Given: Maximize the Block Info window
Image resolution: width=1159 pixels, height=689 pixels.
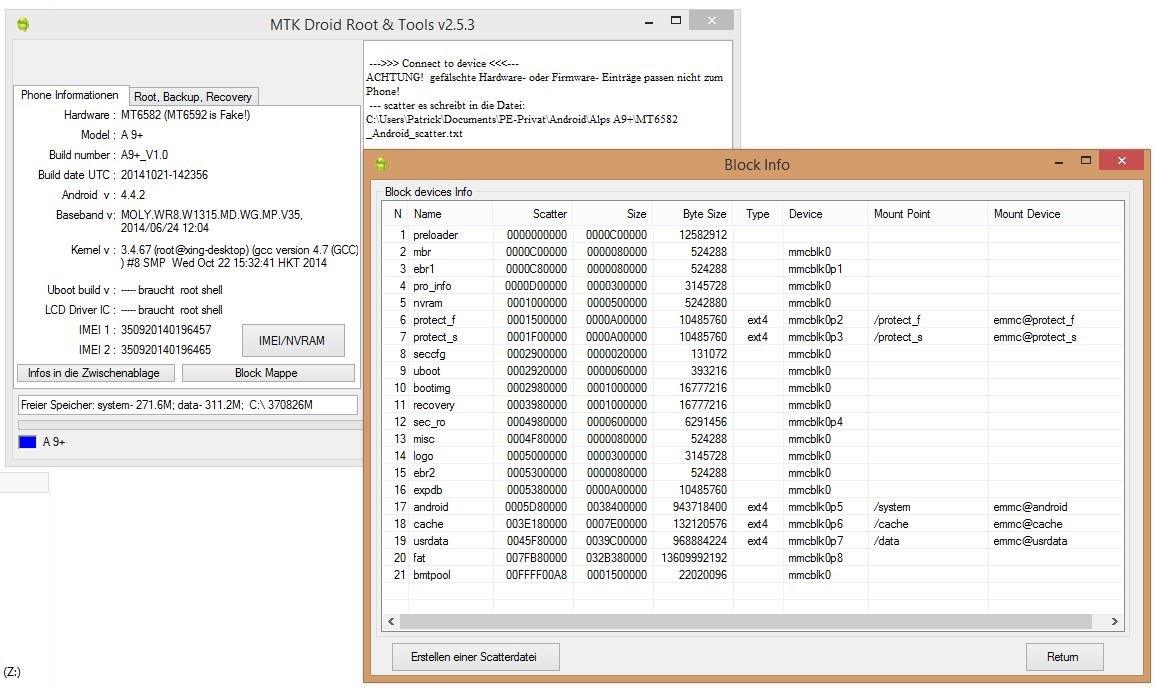Looking at the screenshot, I should pos(1086,160).
